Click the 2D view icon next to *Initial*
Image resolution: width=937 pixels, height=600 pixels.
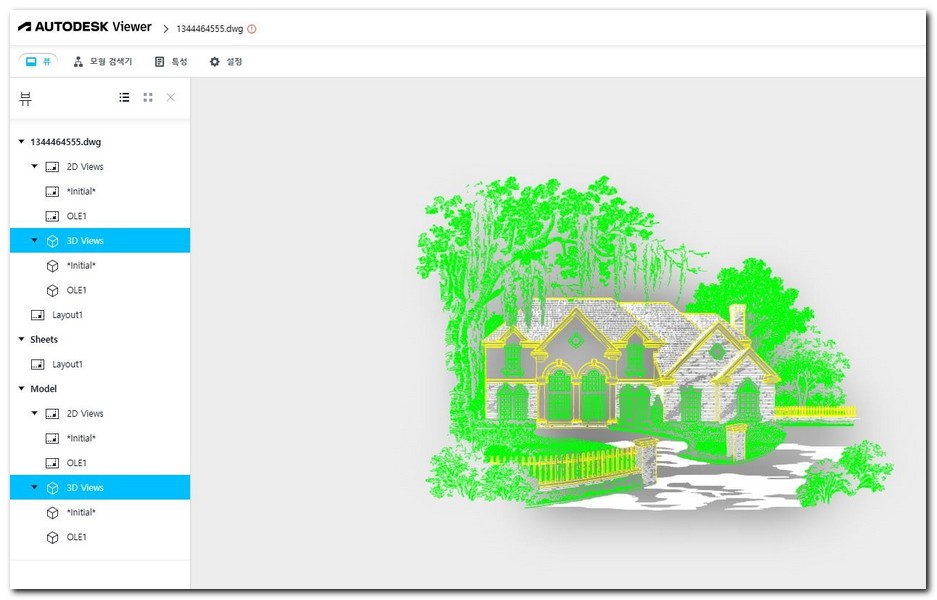(51, 191)
